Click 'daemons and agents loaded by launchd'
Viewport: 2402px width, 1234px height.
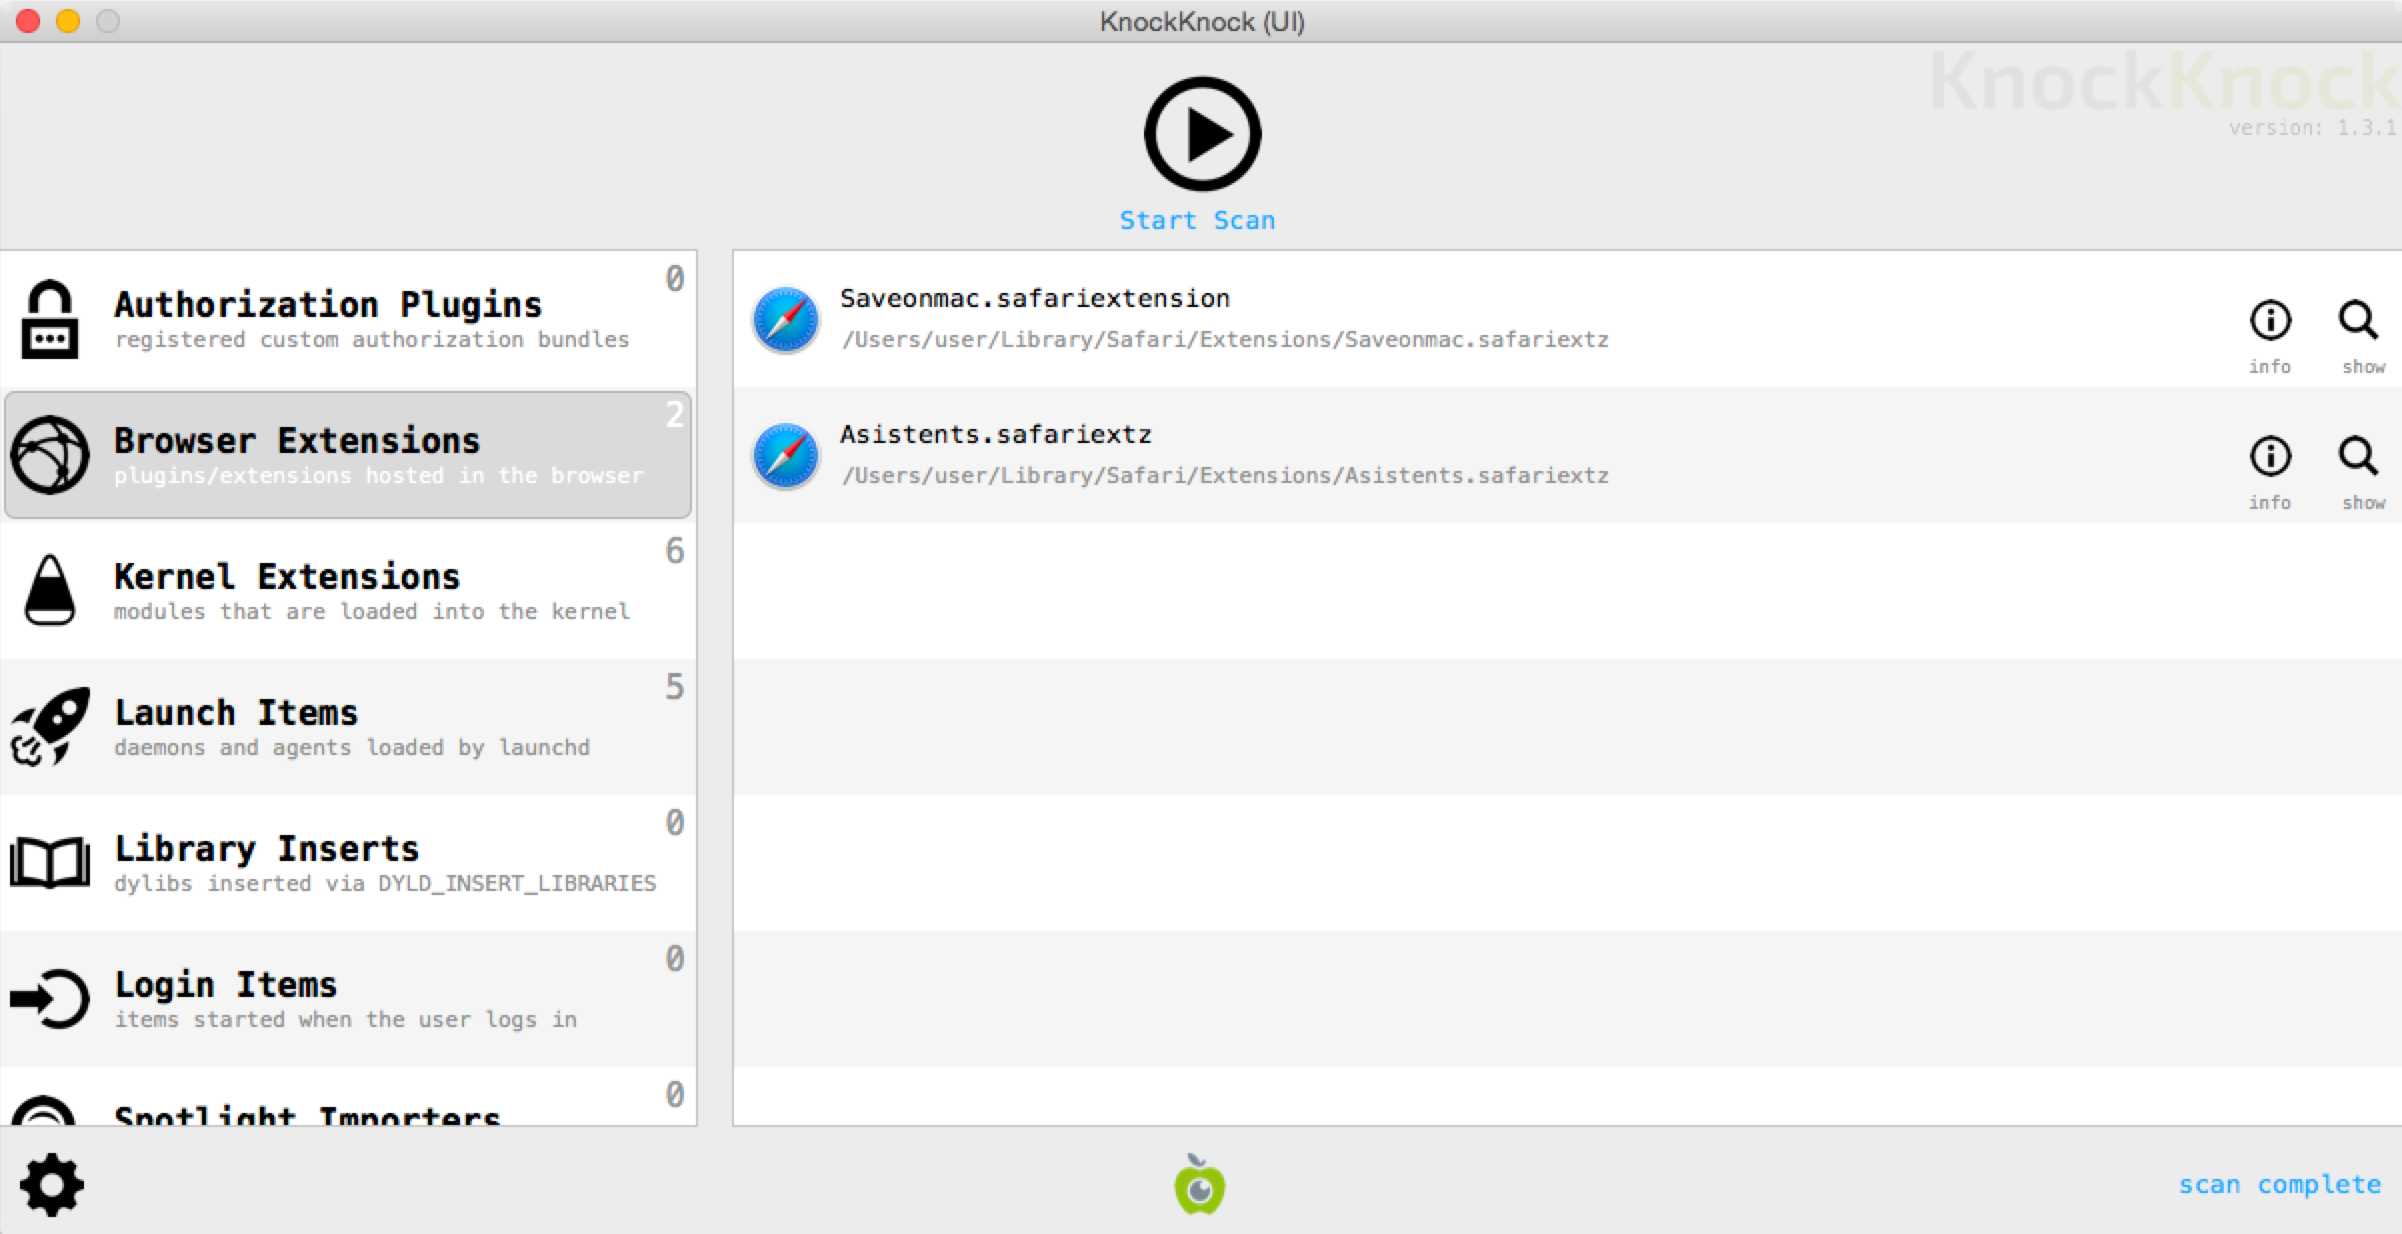coord(352,747)
